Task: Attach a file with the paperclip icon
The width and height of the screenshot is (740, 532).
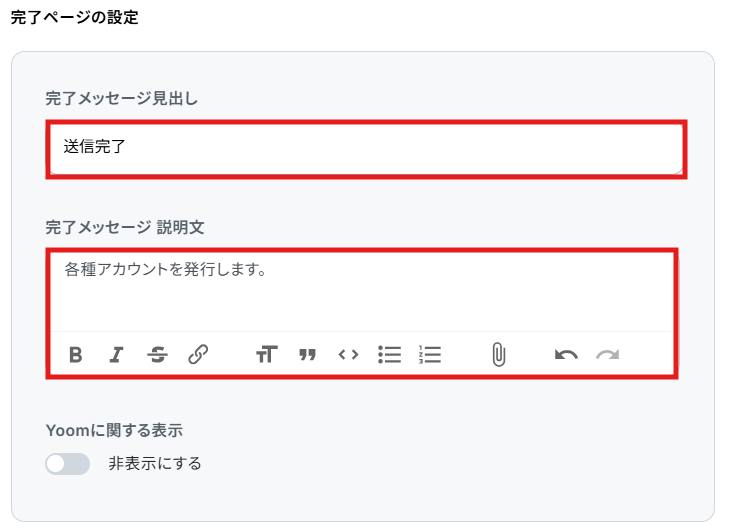Action: (x=498, y=355)
